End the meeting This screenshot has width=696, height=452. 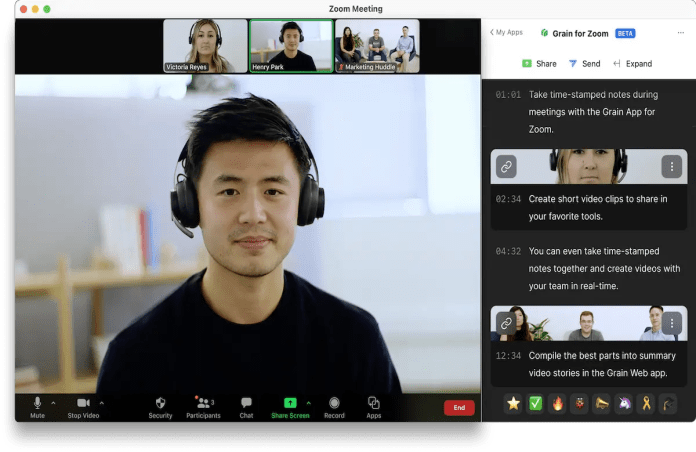pyautogui.click(x=459, y=408)
